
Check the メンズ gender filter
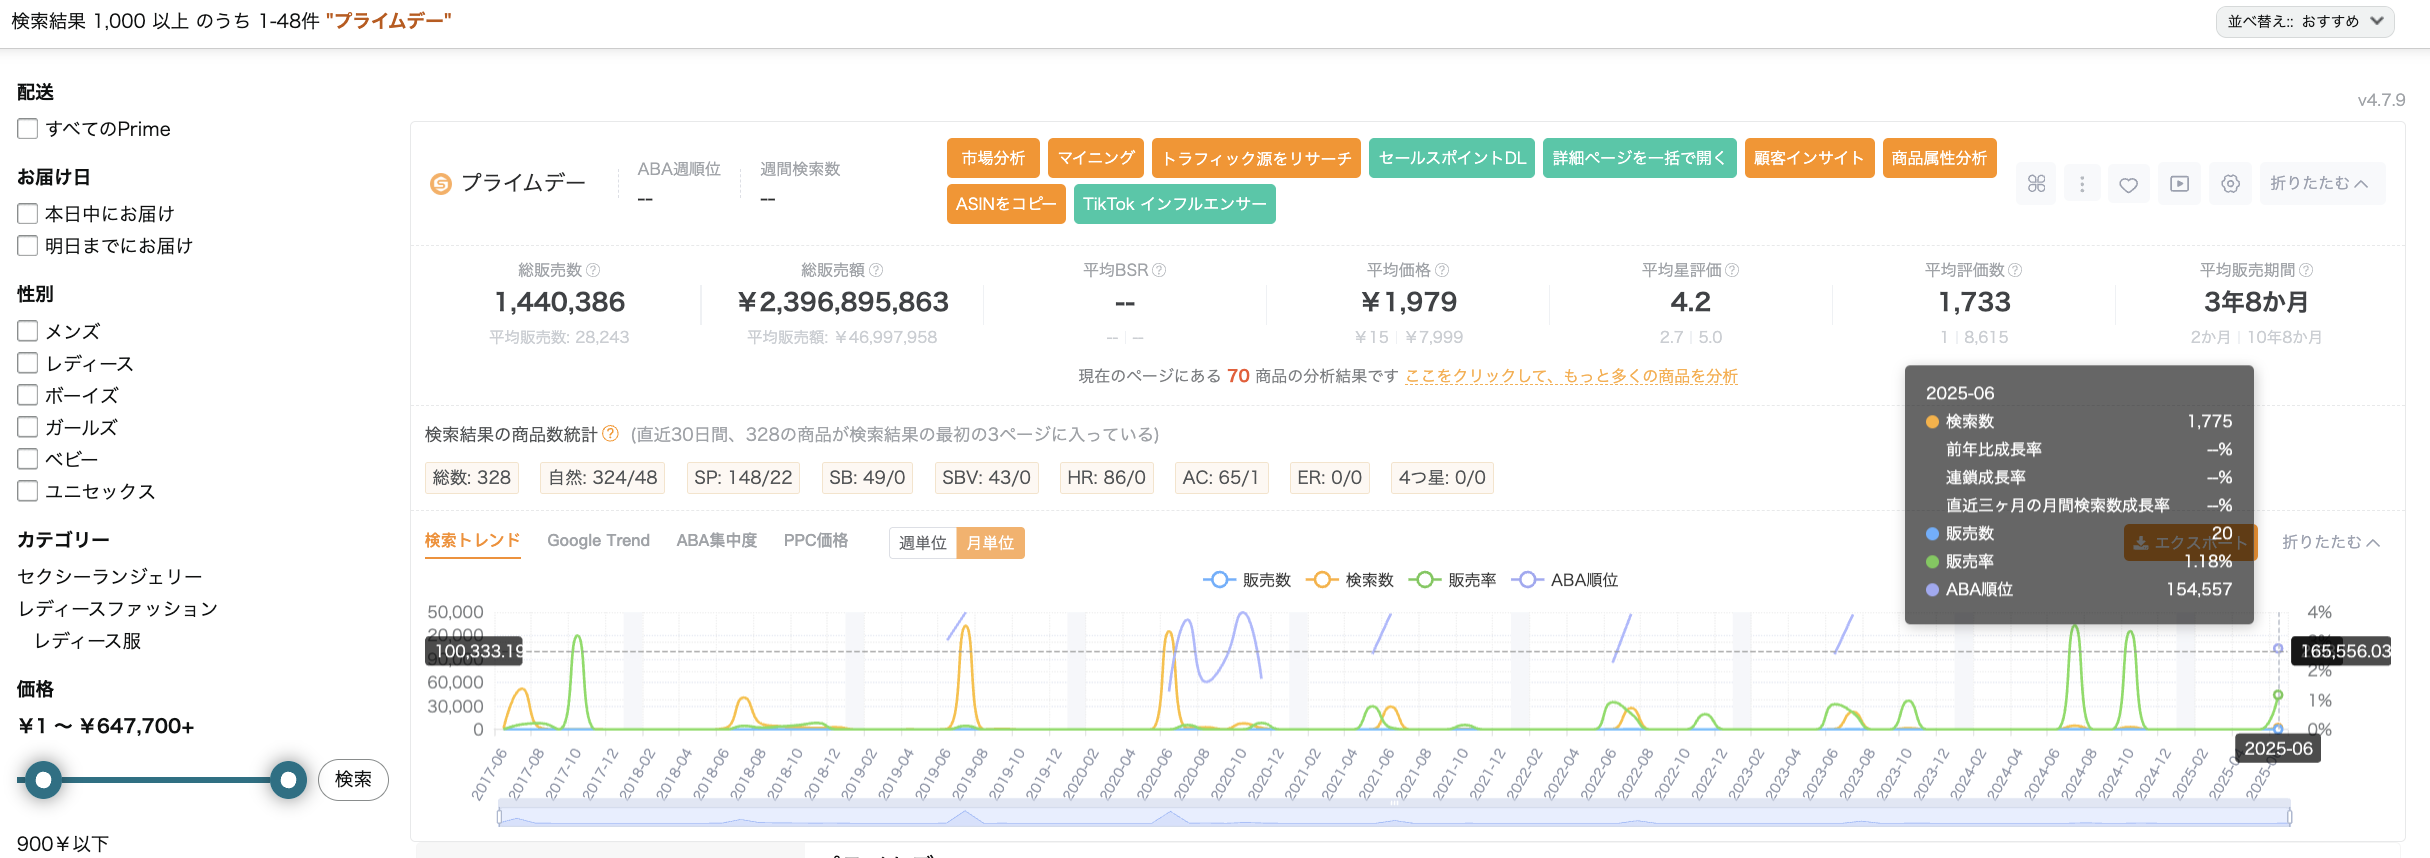click(28, 331)
